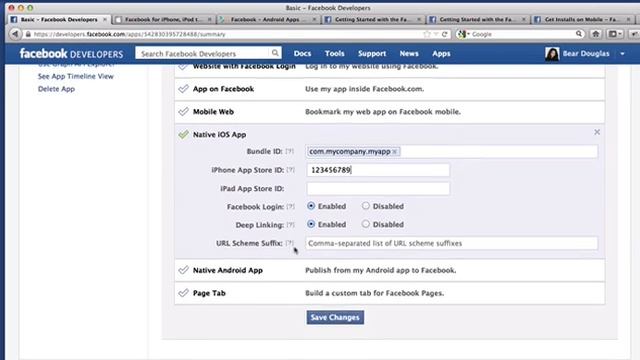Click the browser back arrow button
The image size is (640, 360).
click(x=15, y=34)
